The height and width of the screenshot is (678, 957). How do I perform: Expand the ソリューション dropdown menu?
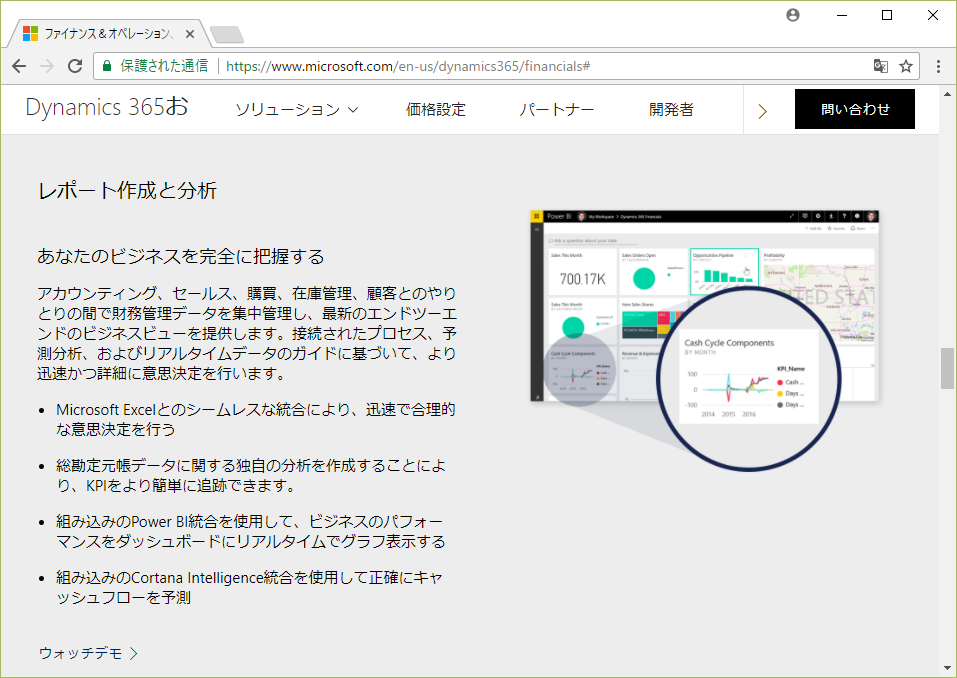pos(297,110)
